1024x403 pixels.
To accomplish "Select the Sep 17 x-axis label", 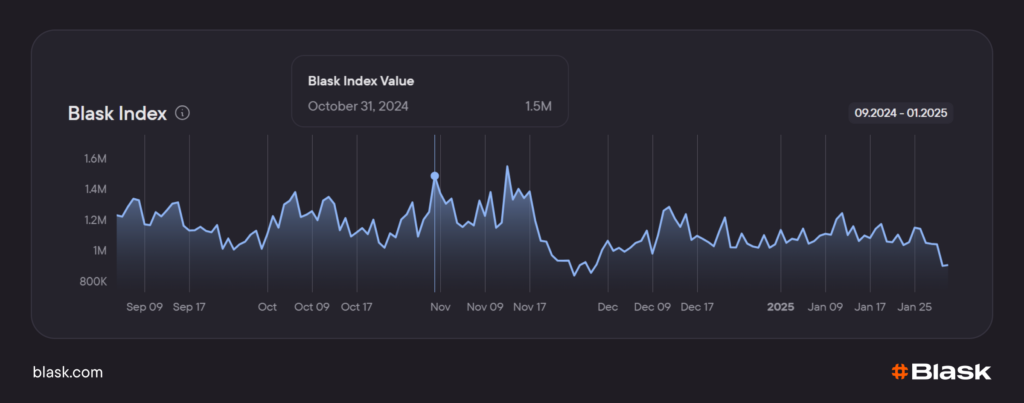I will click(x=190, y=307).
